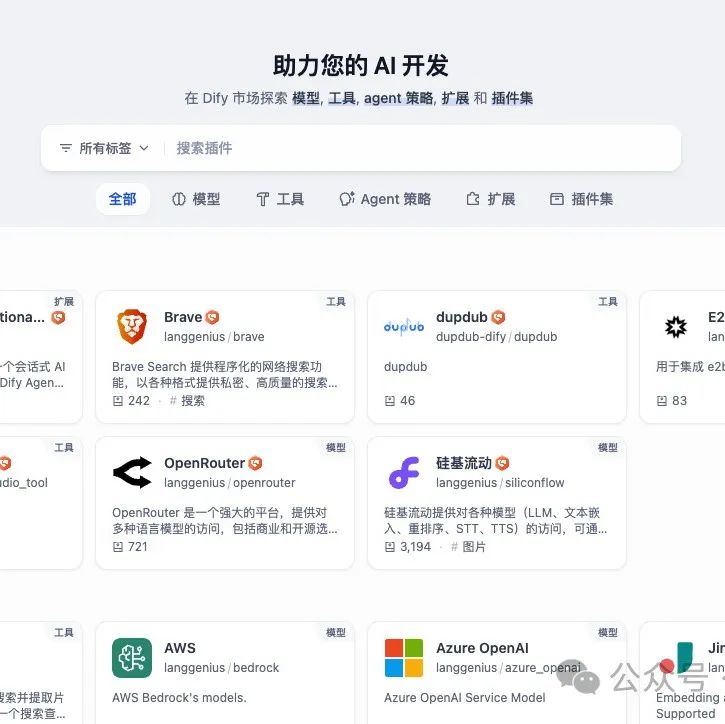725x724 pixels.
Task: Click the OpenRouter description text
Action: pos(225,521)
